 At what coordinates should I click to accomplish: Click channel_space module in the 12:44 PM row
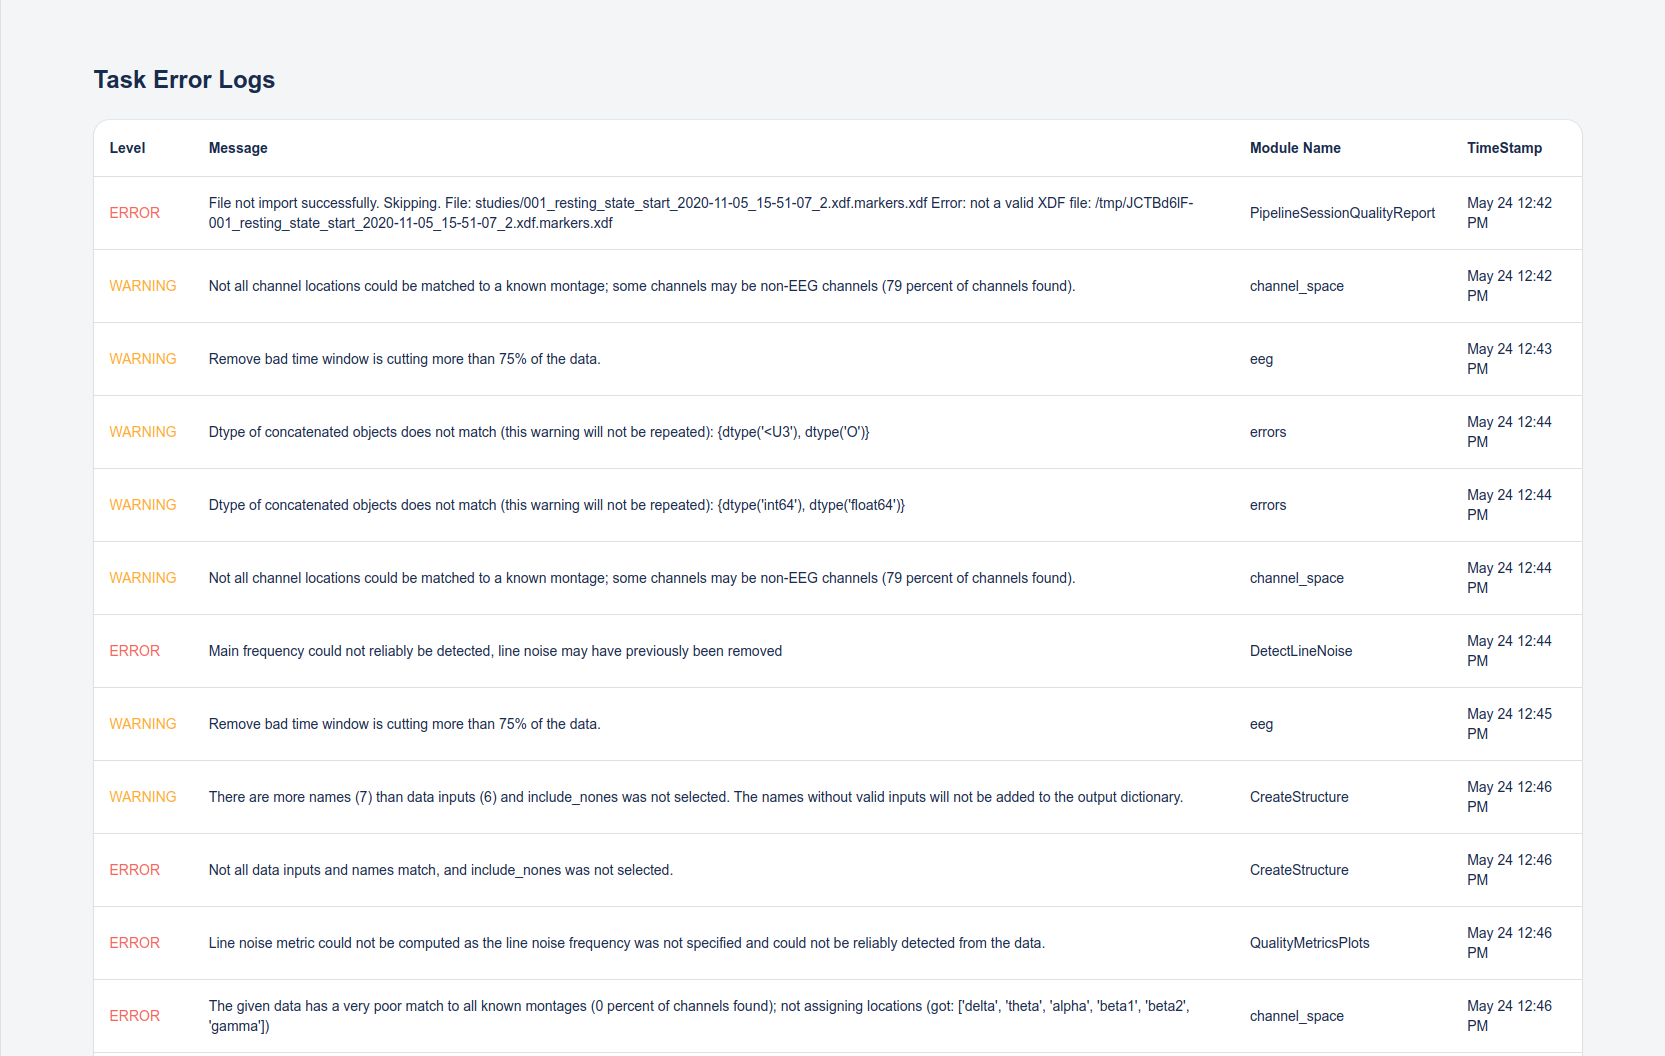coord(1296,578)
